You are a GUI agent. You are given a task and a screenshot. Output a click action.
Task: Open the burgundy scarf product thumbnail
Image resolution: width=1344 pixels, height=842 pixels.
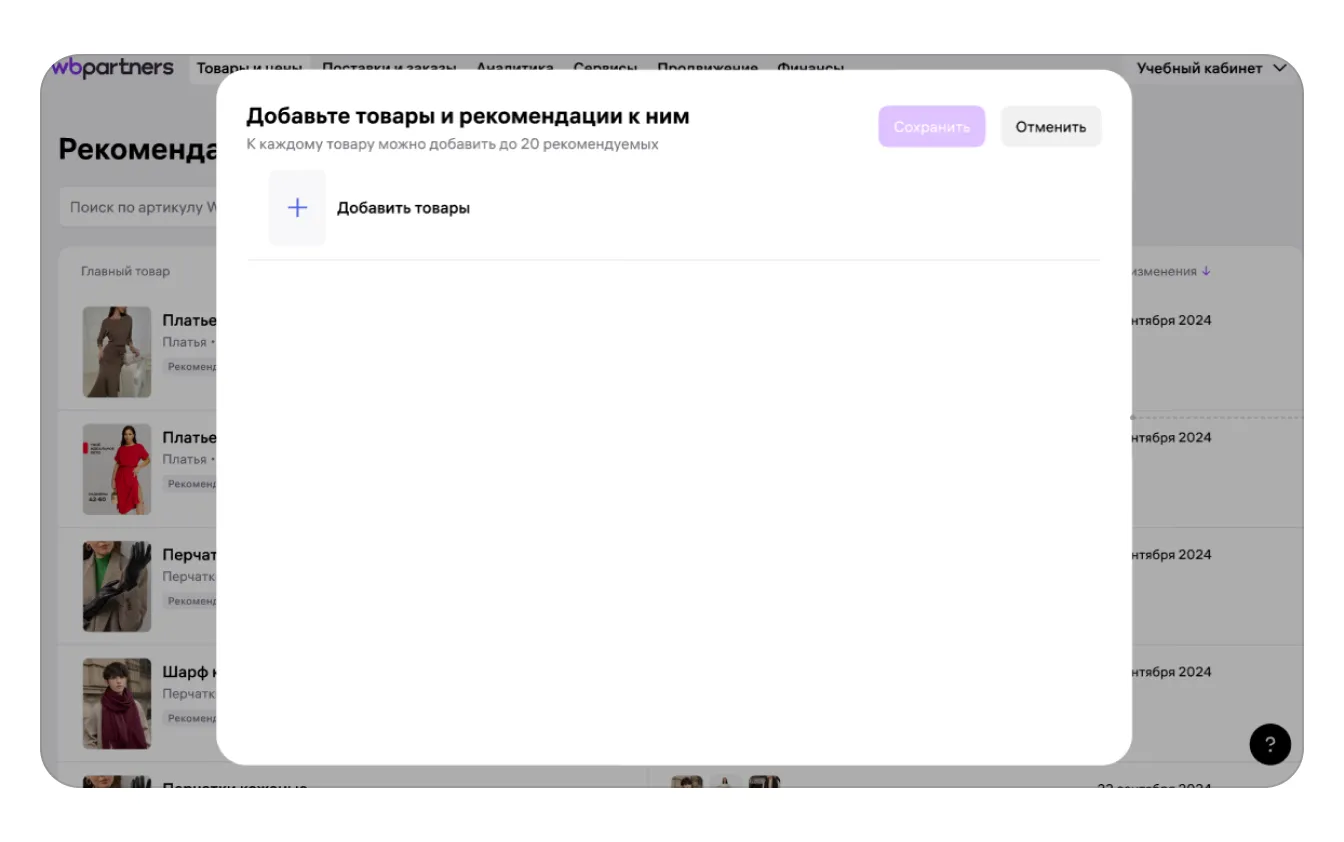[117, 703]
